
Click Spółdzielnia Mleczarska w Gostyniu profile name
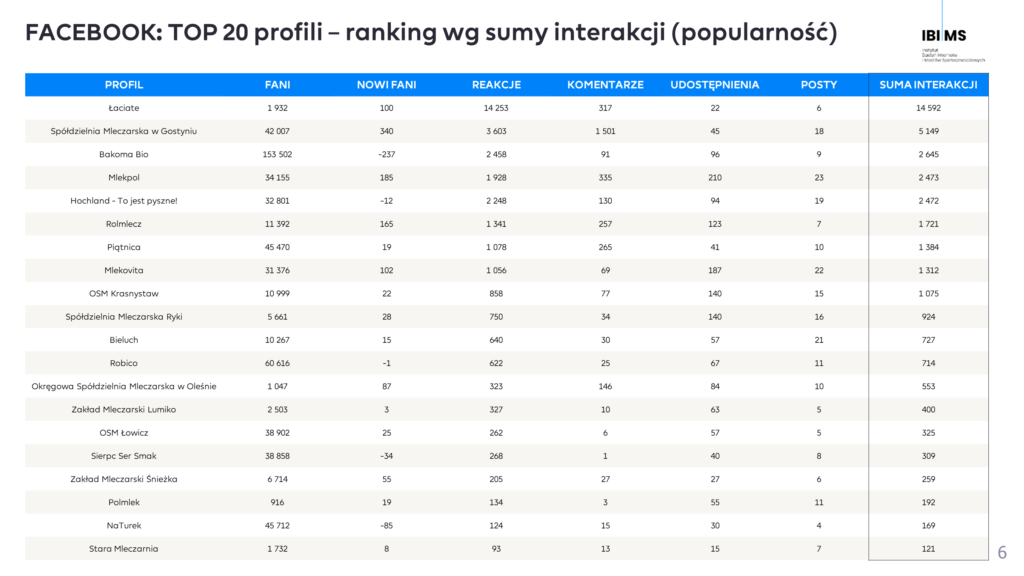[x=123, y=131]
